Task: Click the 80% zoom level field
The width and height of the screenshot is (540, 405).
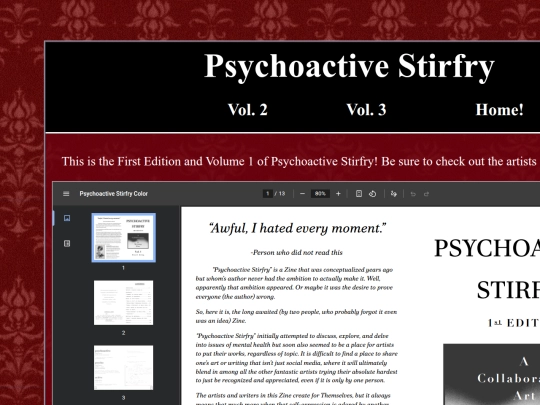Action: pos(320,194)
